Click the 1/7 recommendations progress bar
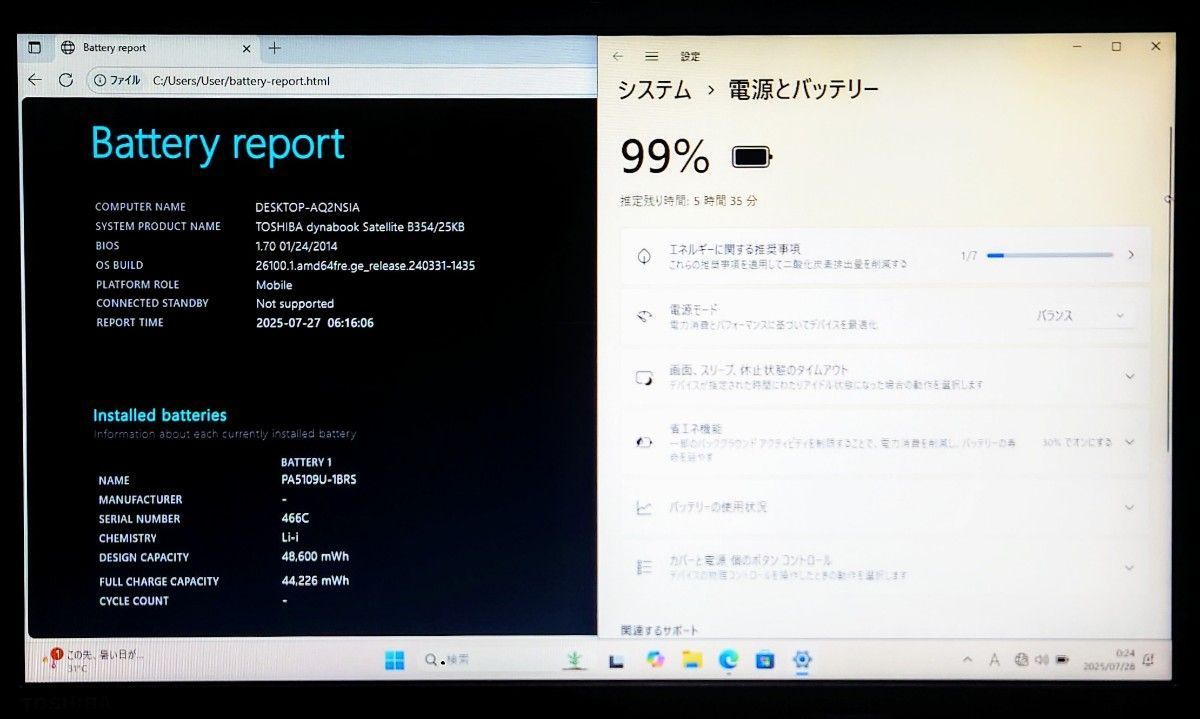The width and height of the screenshot is (1200, 719). (x=1050, y=255)
